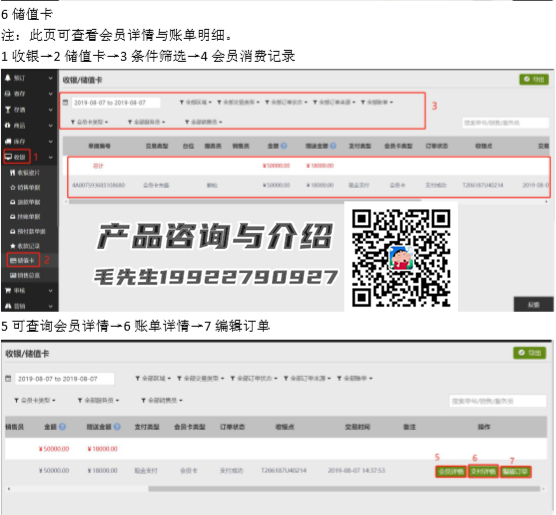Click the star icon beside 收款记录

click(x=13, y=246)
